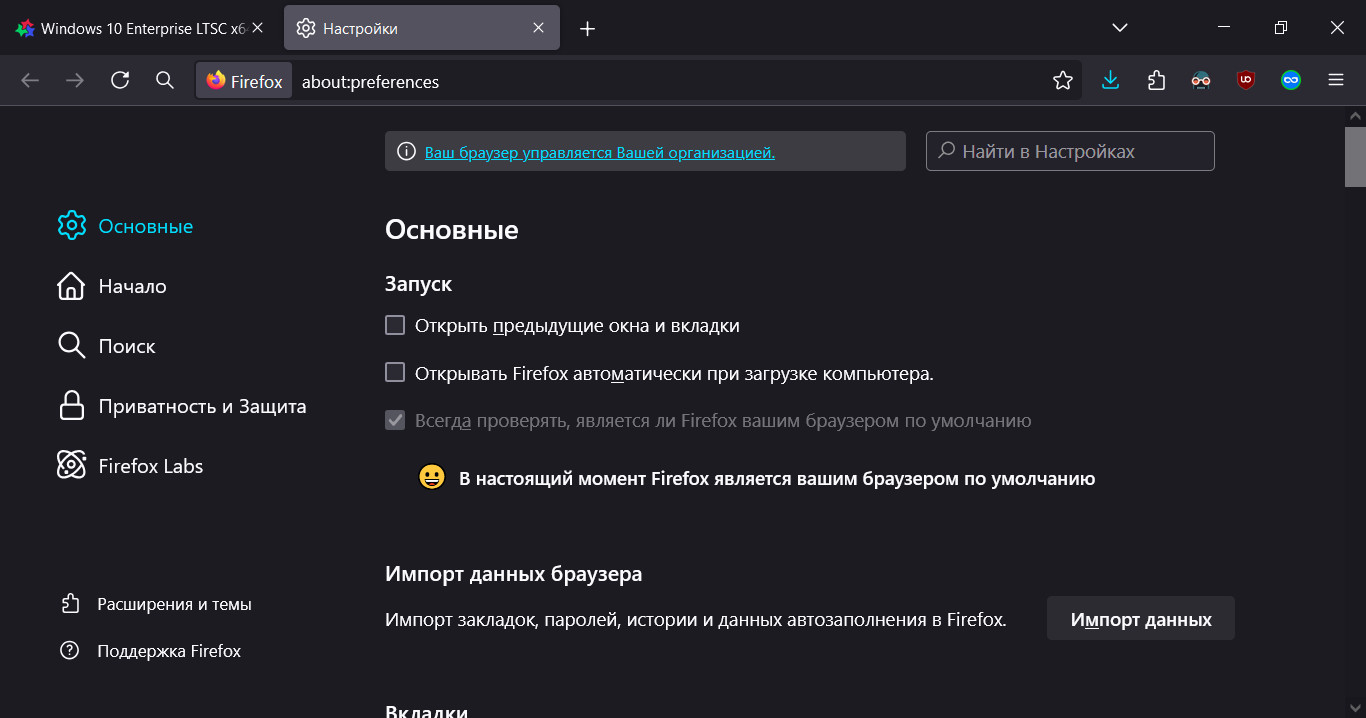The image size is (1366, 718).
Task: Click the scrollbar up arrow
Action: (1355, 116)
